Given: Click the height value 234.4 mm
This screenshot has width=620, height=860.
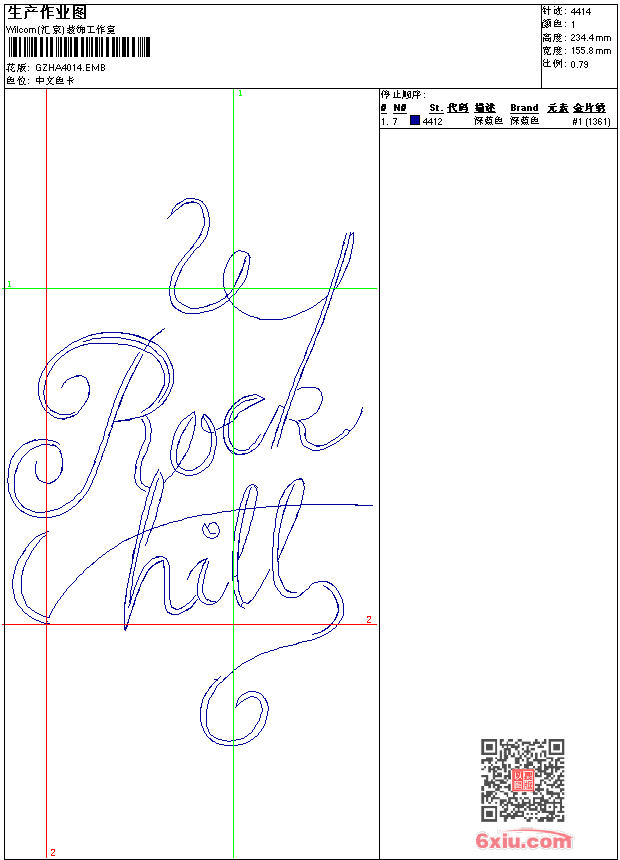Looking at the screenshot, I should pos(590,38).
